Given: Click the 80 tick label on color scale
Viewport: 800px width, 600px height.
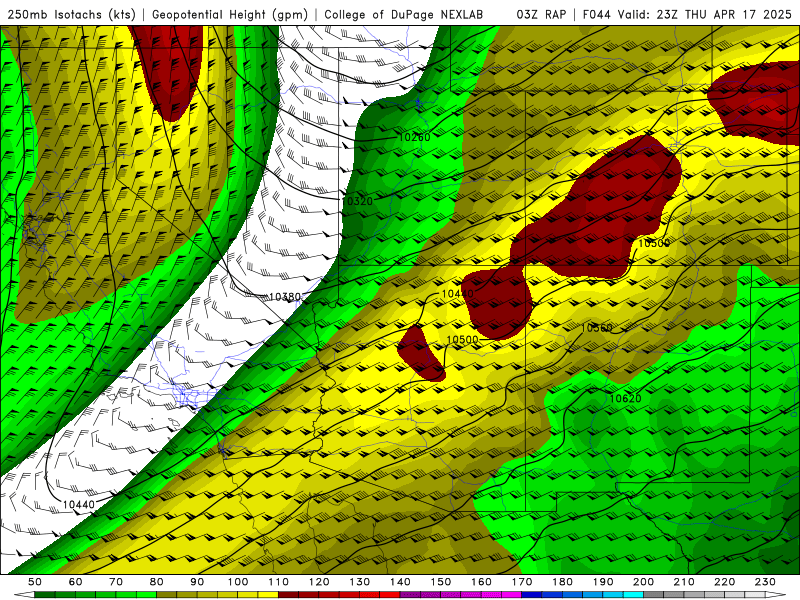Looking at the screenshot, I should click(157, 582).
